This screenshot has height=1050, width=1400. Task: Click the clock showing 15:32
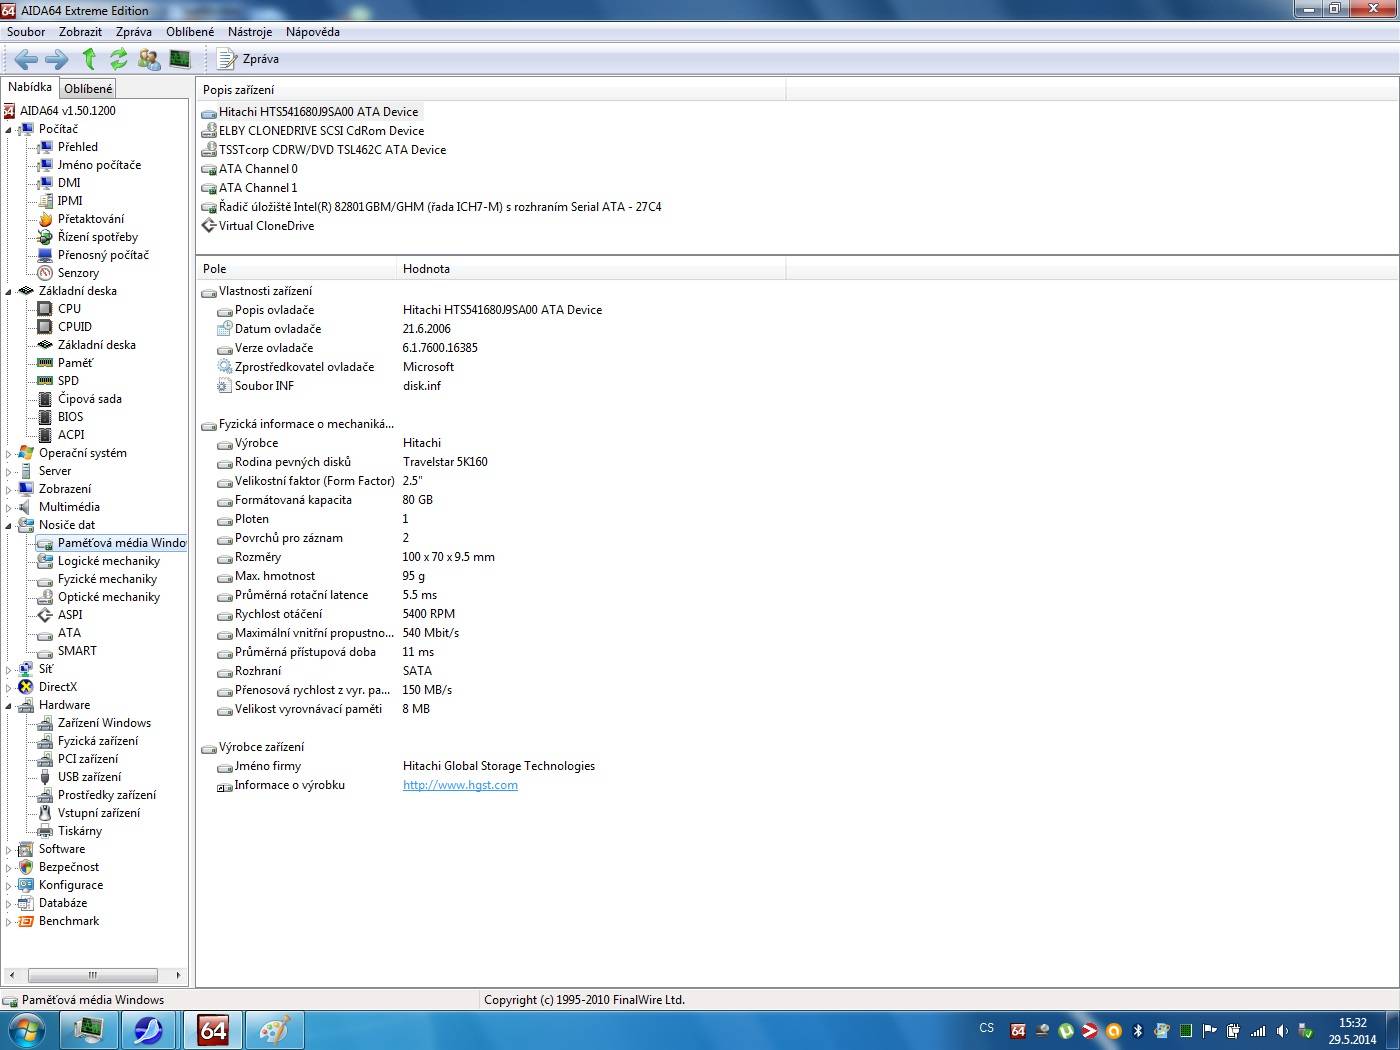(1352, 1023)
